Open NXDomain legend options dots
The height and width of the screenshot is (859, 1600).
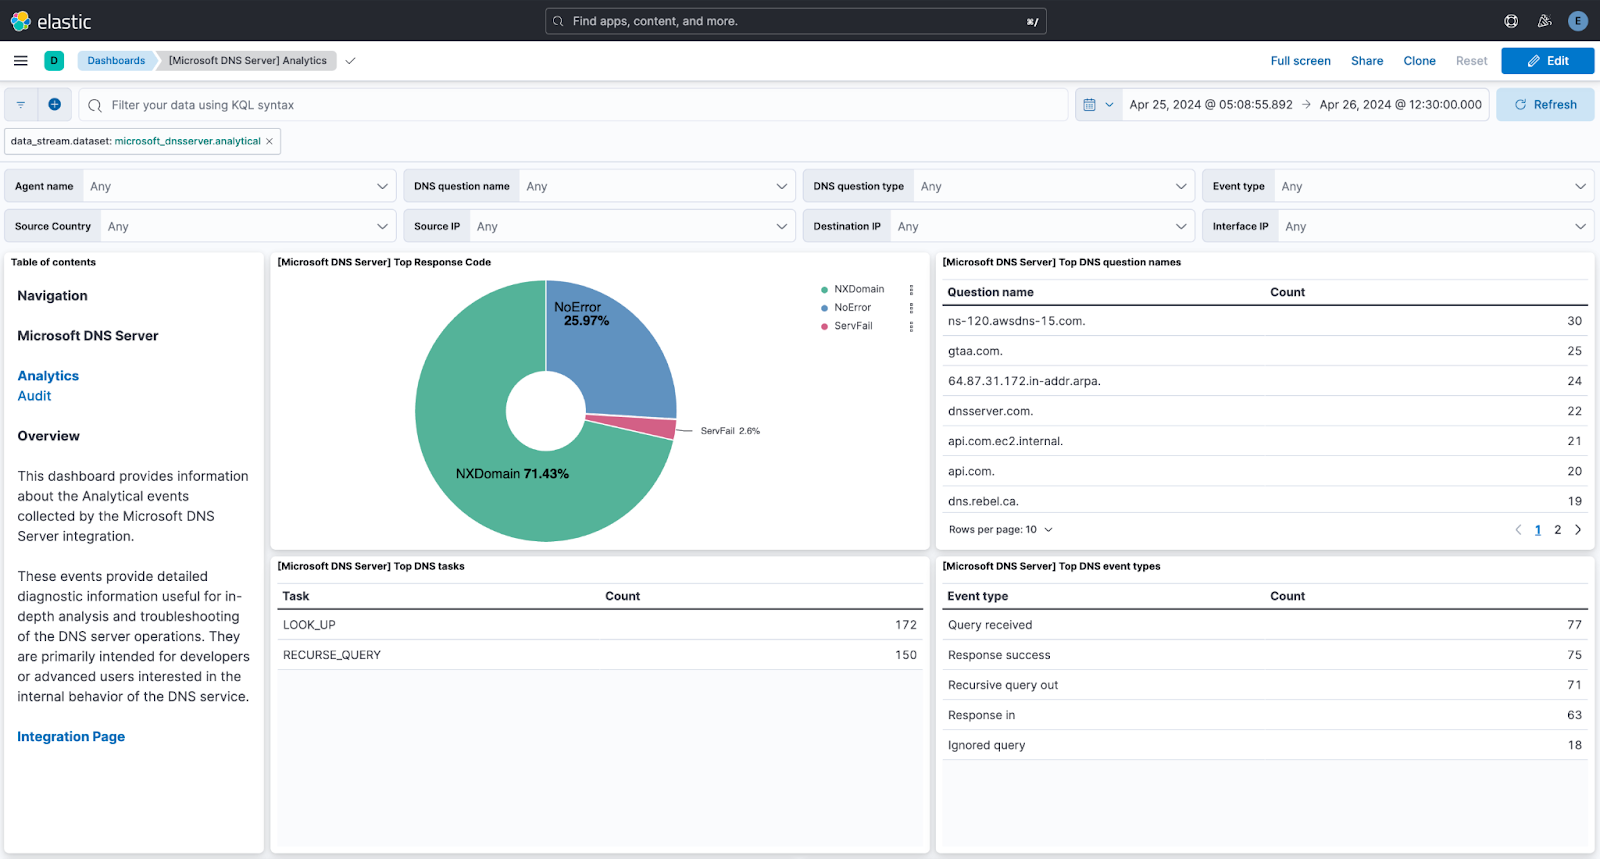tap(911, 290)
